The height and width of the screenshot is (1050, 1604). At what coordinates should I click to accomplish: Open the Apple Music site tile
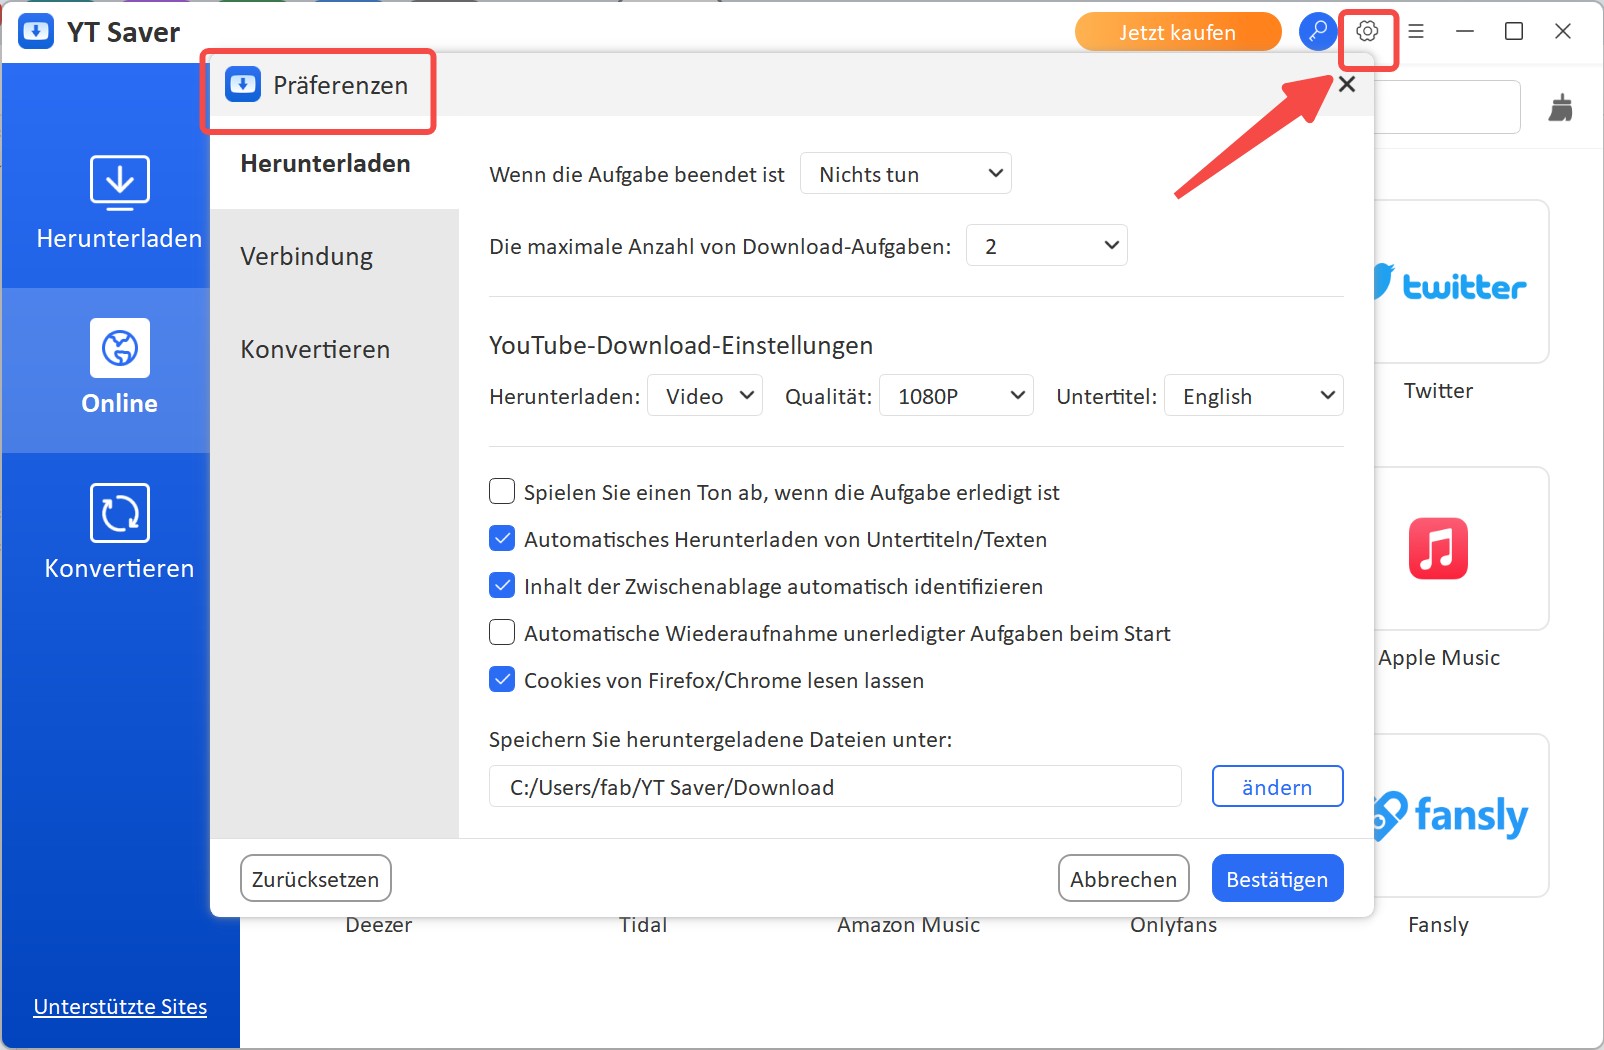click(x=1461, y=548)
